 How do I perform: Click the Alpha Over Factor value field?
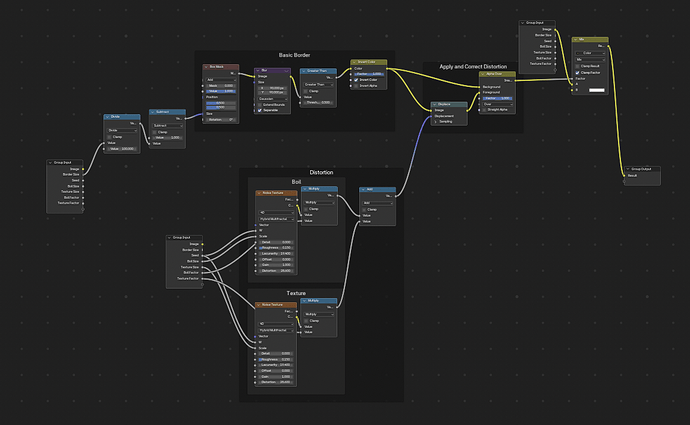tap(498, 98)
